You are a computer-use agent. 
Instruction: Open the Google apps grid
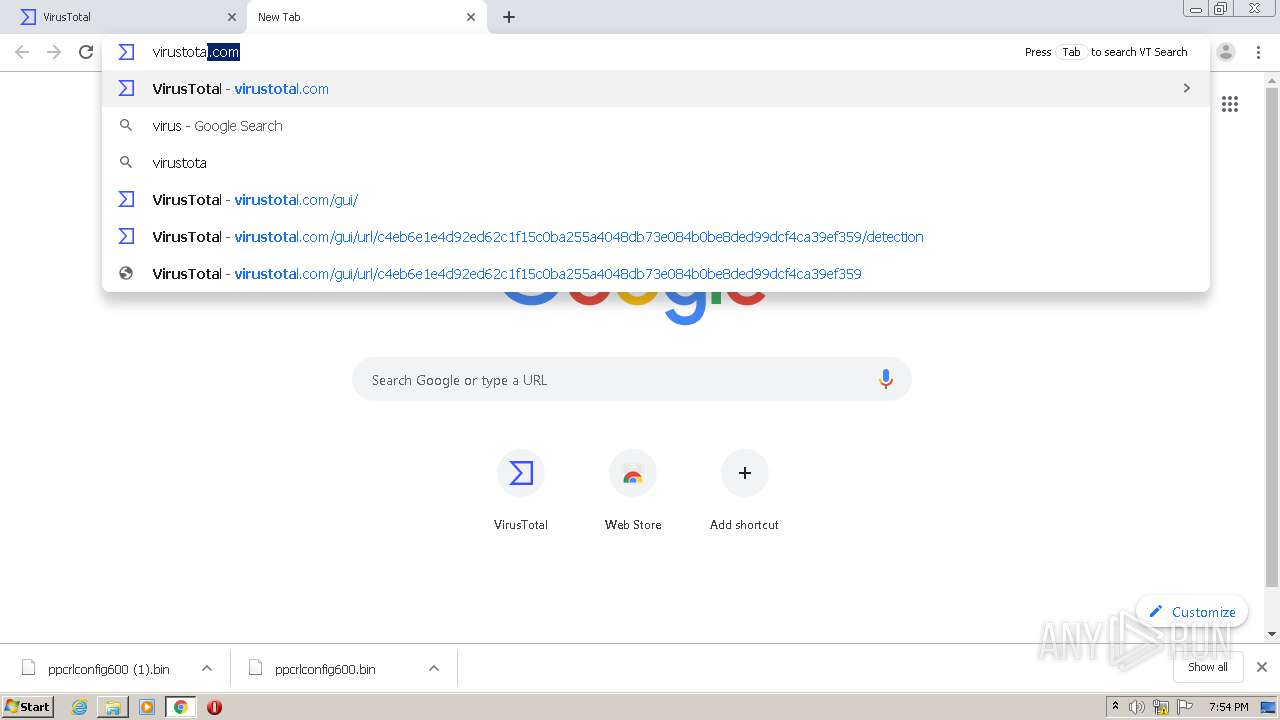1230,104
